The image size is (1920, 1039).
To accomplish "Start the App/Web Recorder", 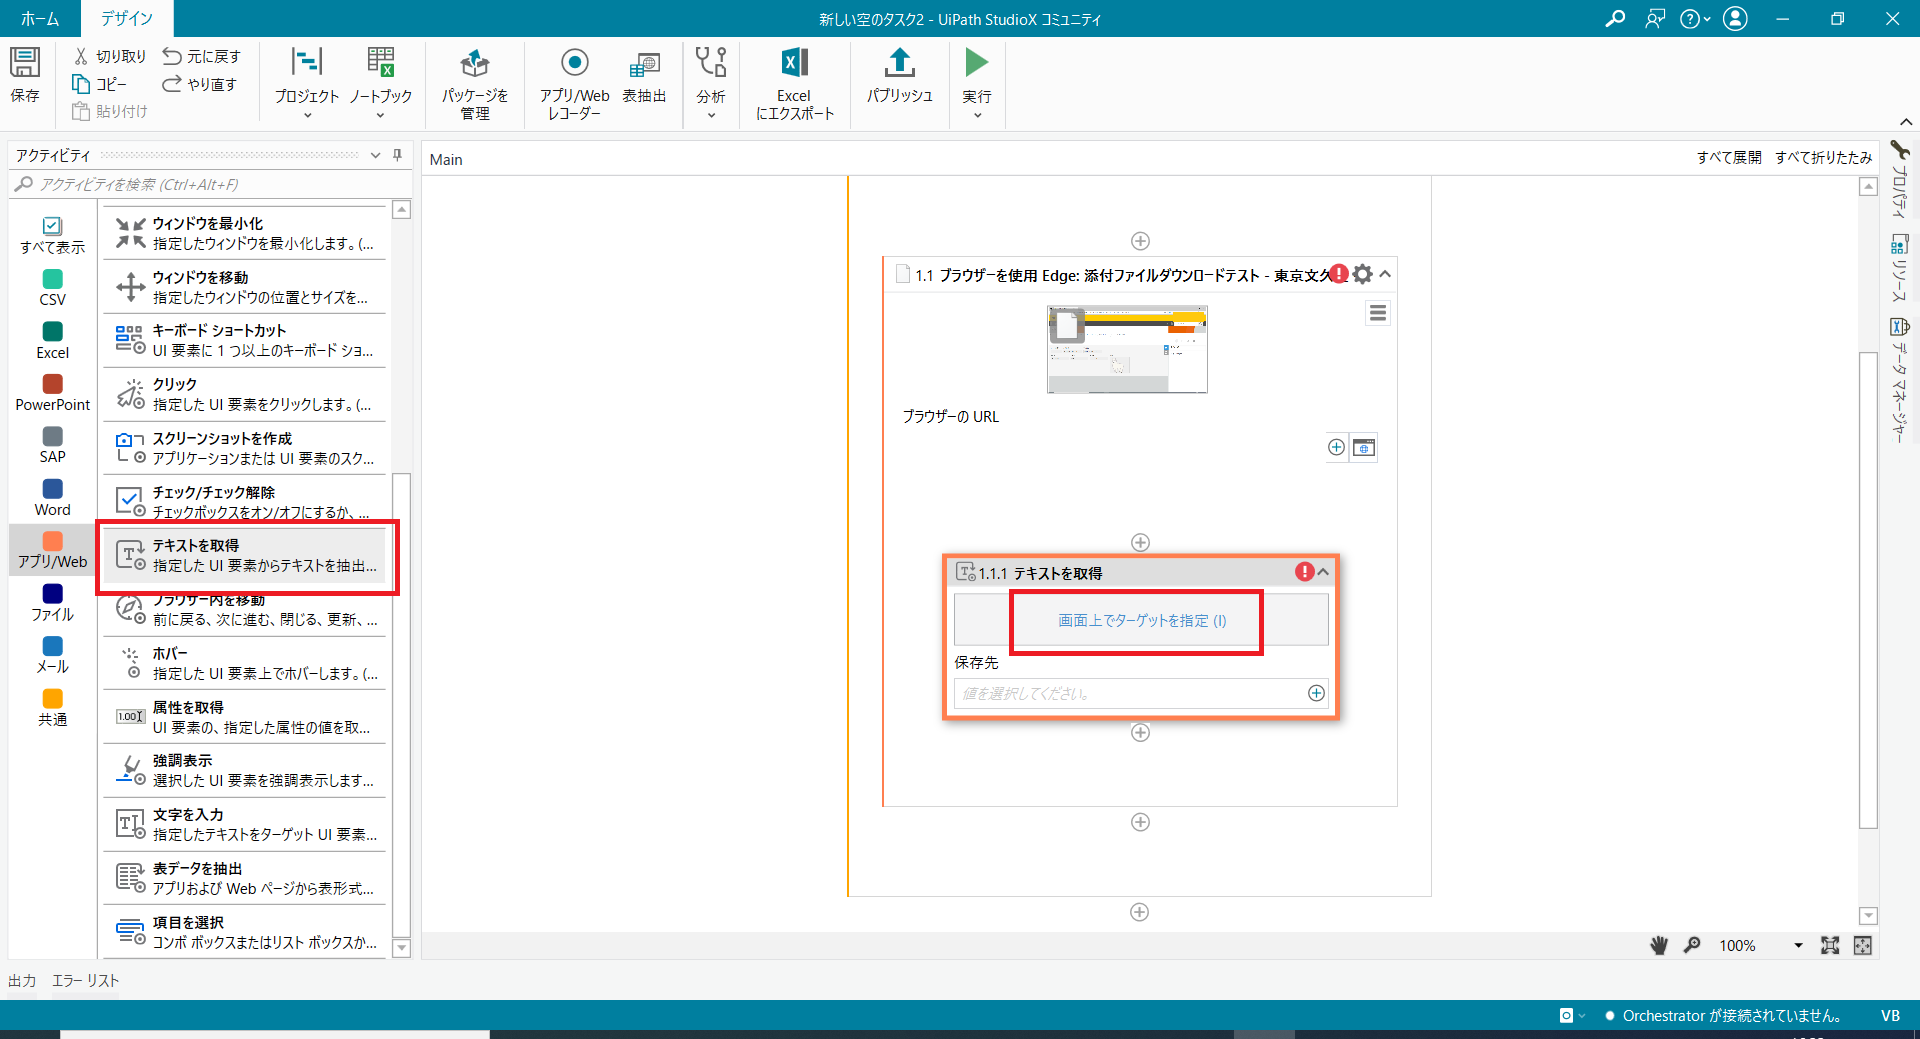I will pyautogui.click(x=574, y=81).
